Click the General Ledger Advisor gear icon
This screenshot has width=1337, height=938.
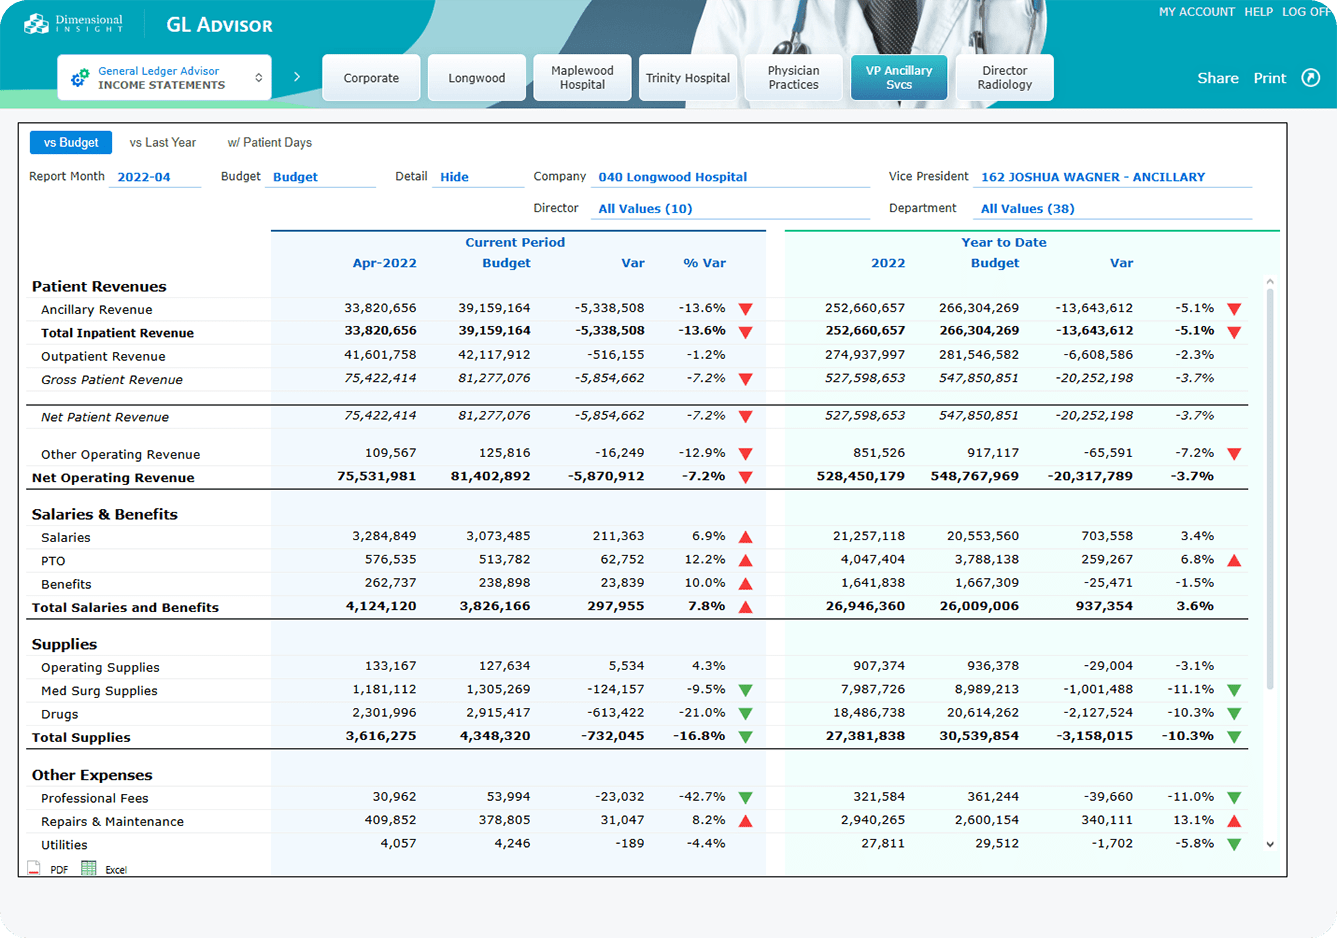pos(80,78)
